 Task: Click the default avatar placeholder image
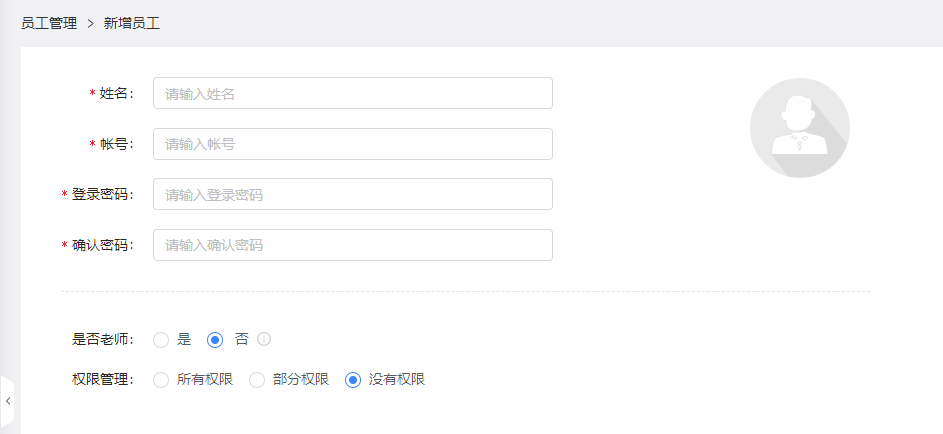799,128
